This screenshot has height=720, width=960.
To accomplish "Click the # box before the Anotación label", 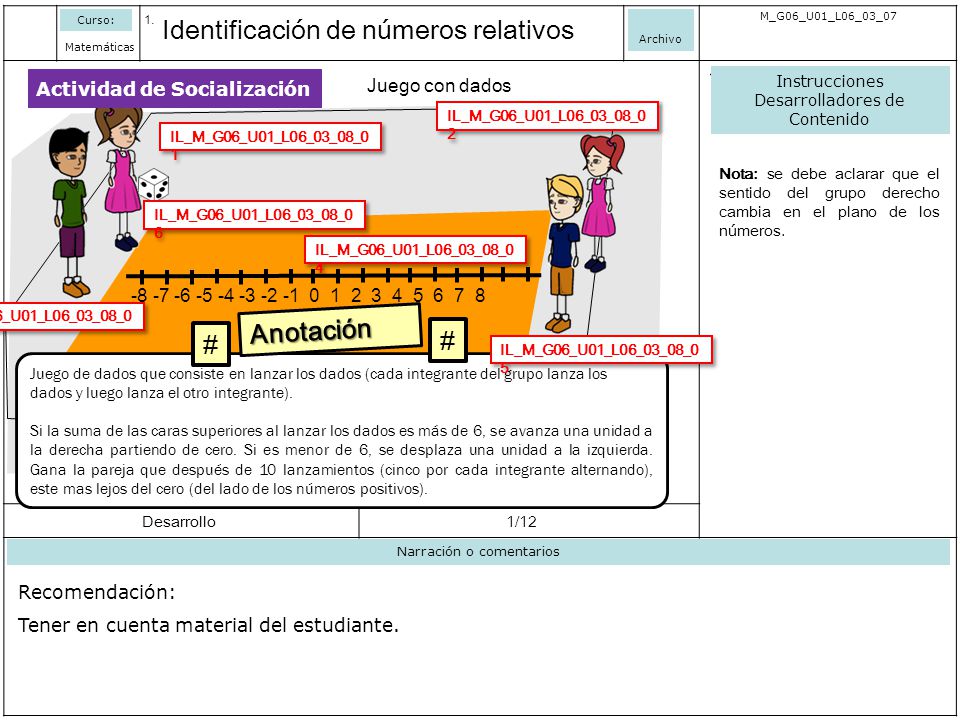I will (x=211, y=344).
